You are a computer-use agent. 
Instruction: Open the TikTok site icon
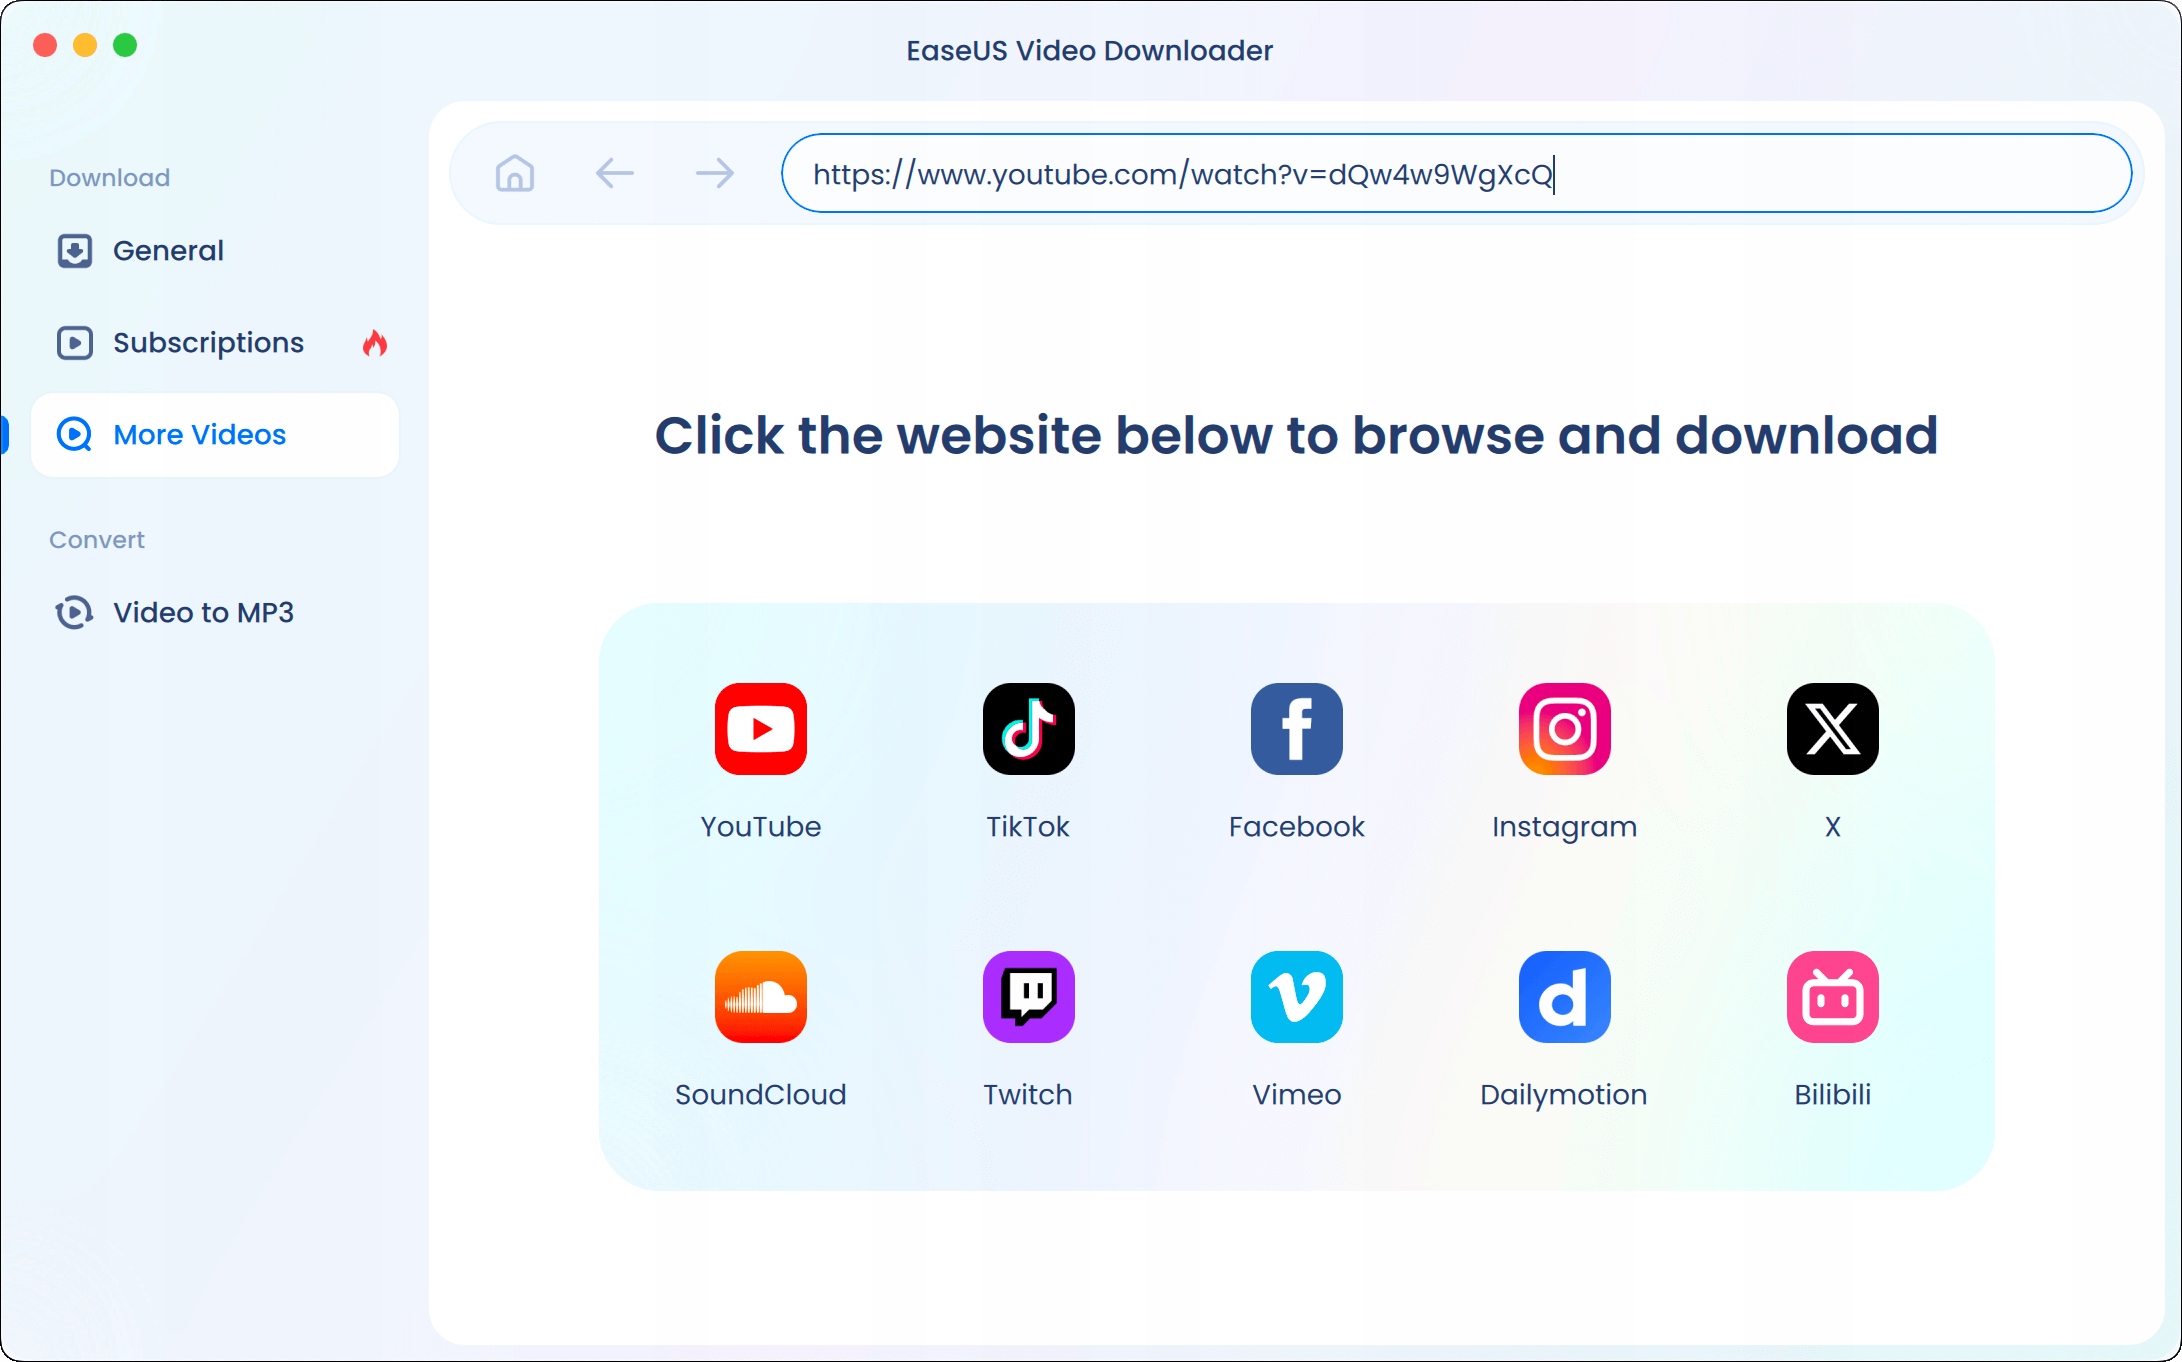pyautogui.click(x=1028, y=729)
